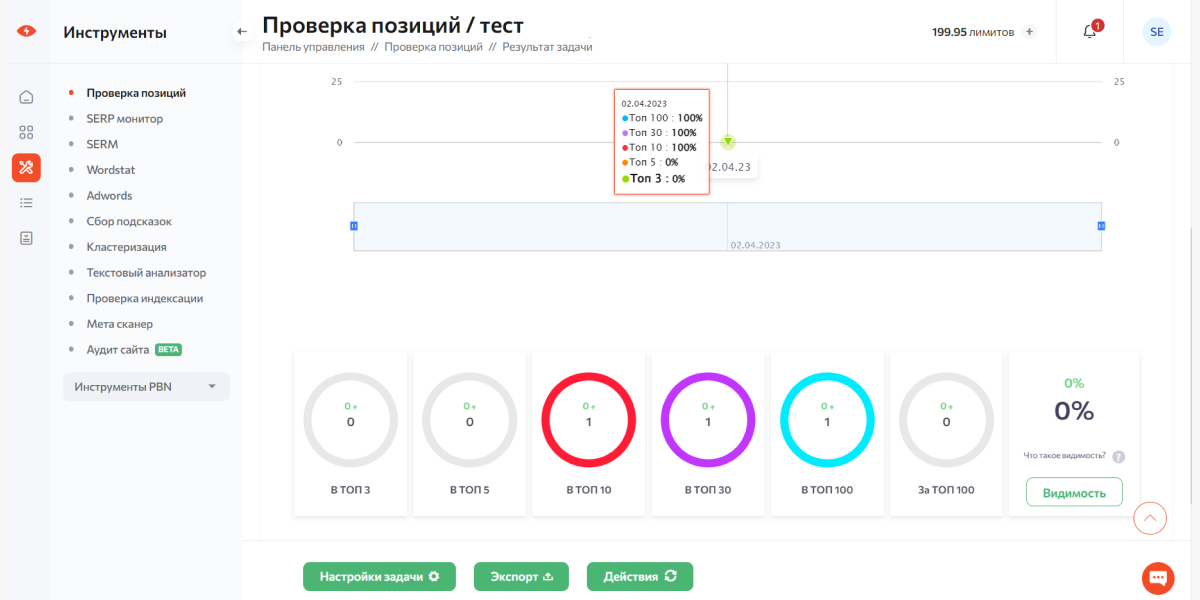The image size is (1200, 600).
Task: Open Аудит сайта BETA tool
Action: pos(134,350)
